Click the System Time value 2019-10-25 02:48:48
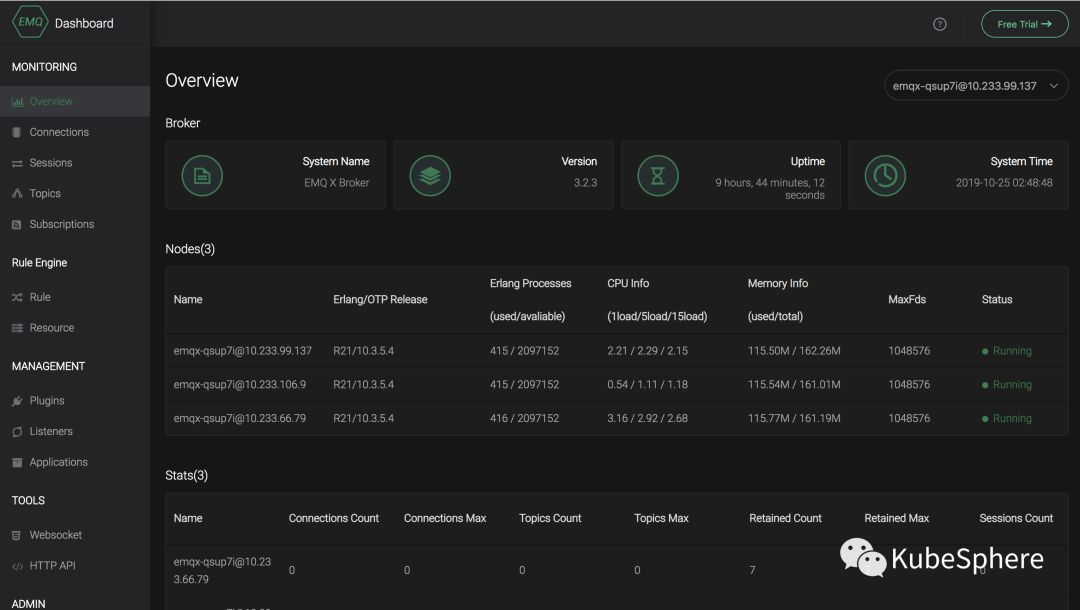The height and width of the screenshot is (610, 1080). [1004, 183]
